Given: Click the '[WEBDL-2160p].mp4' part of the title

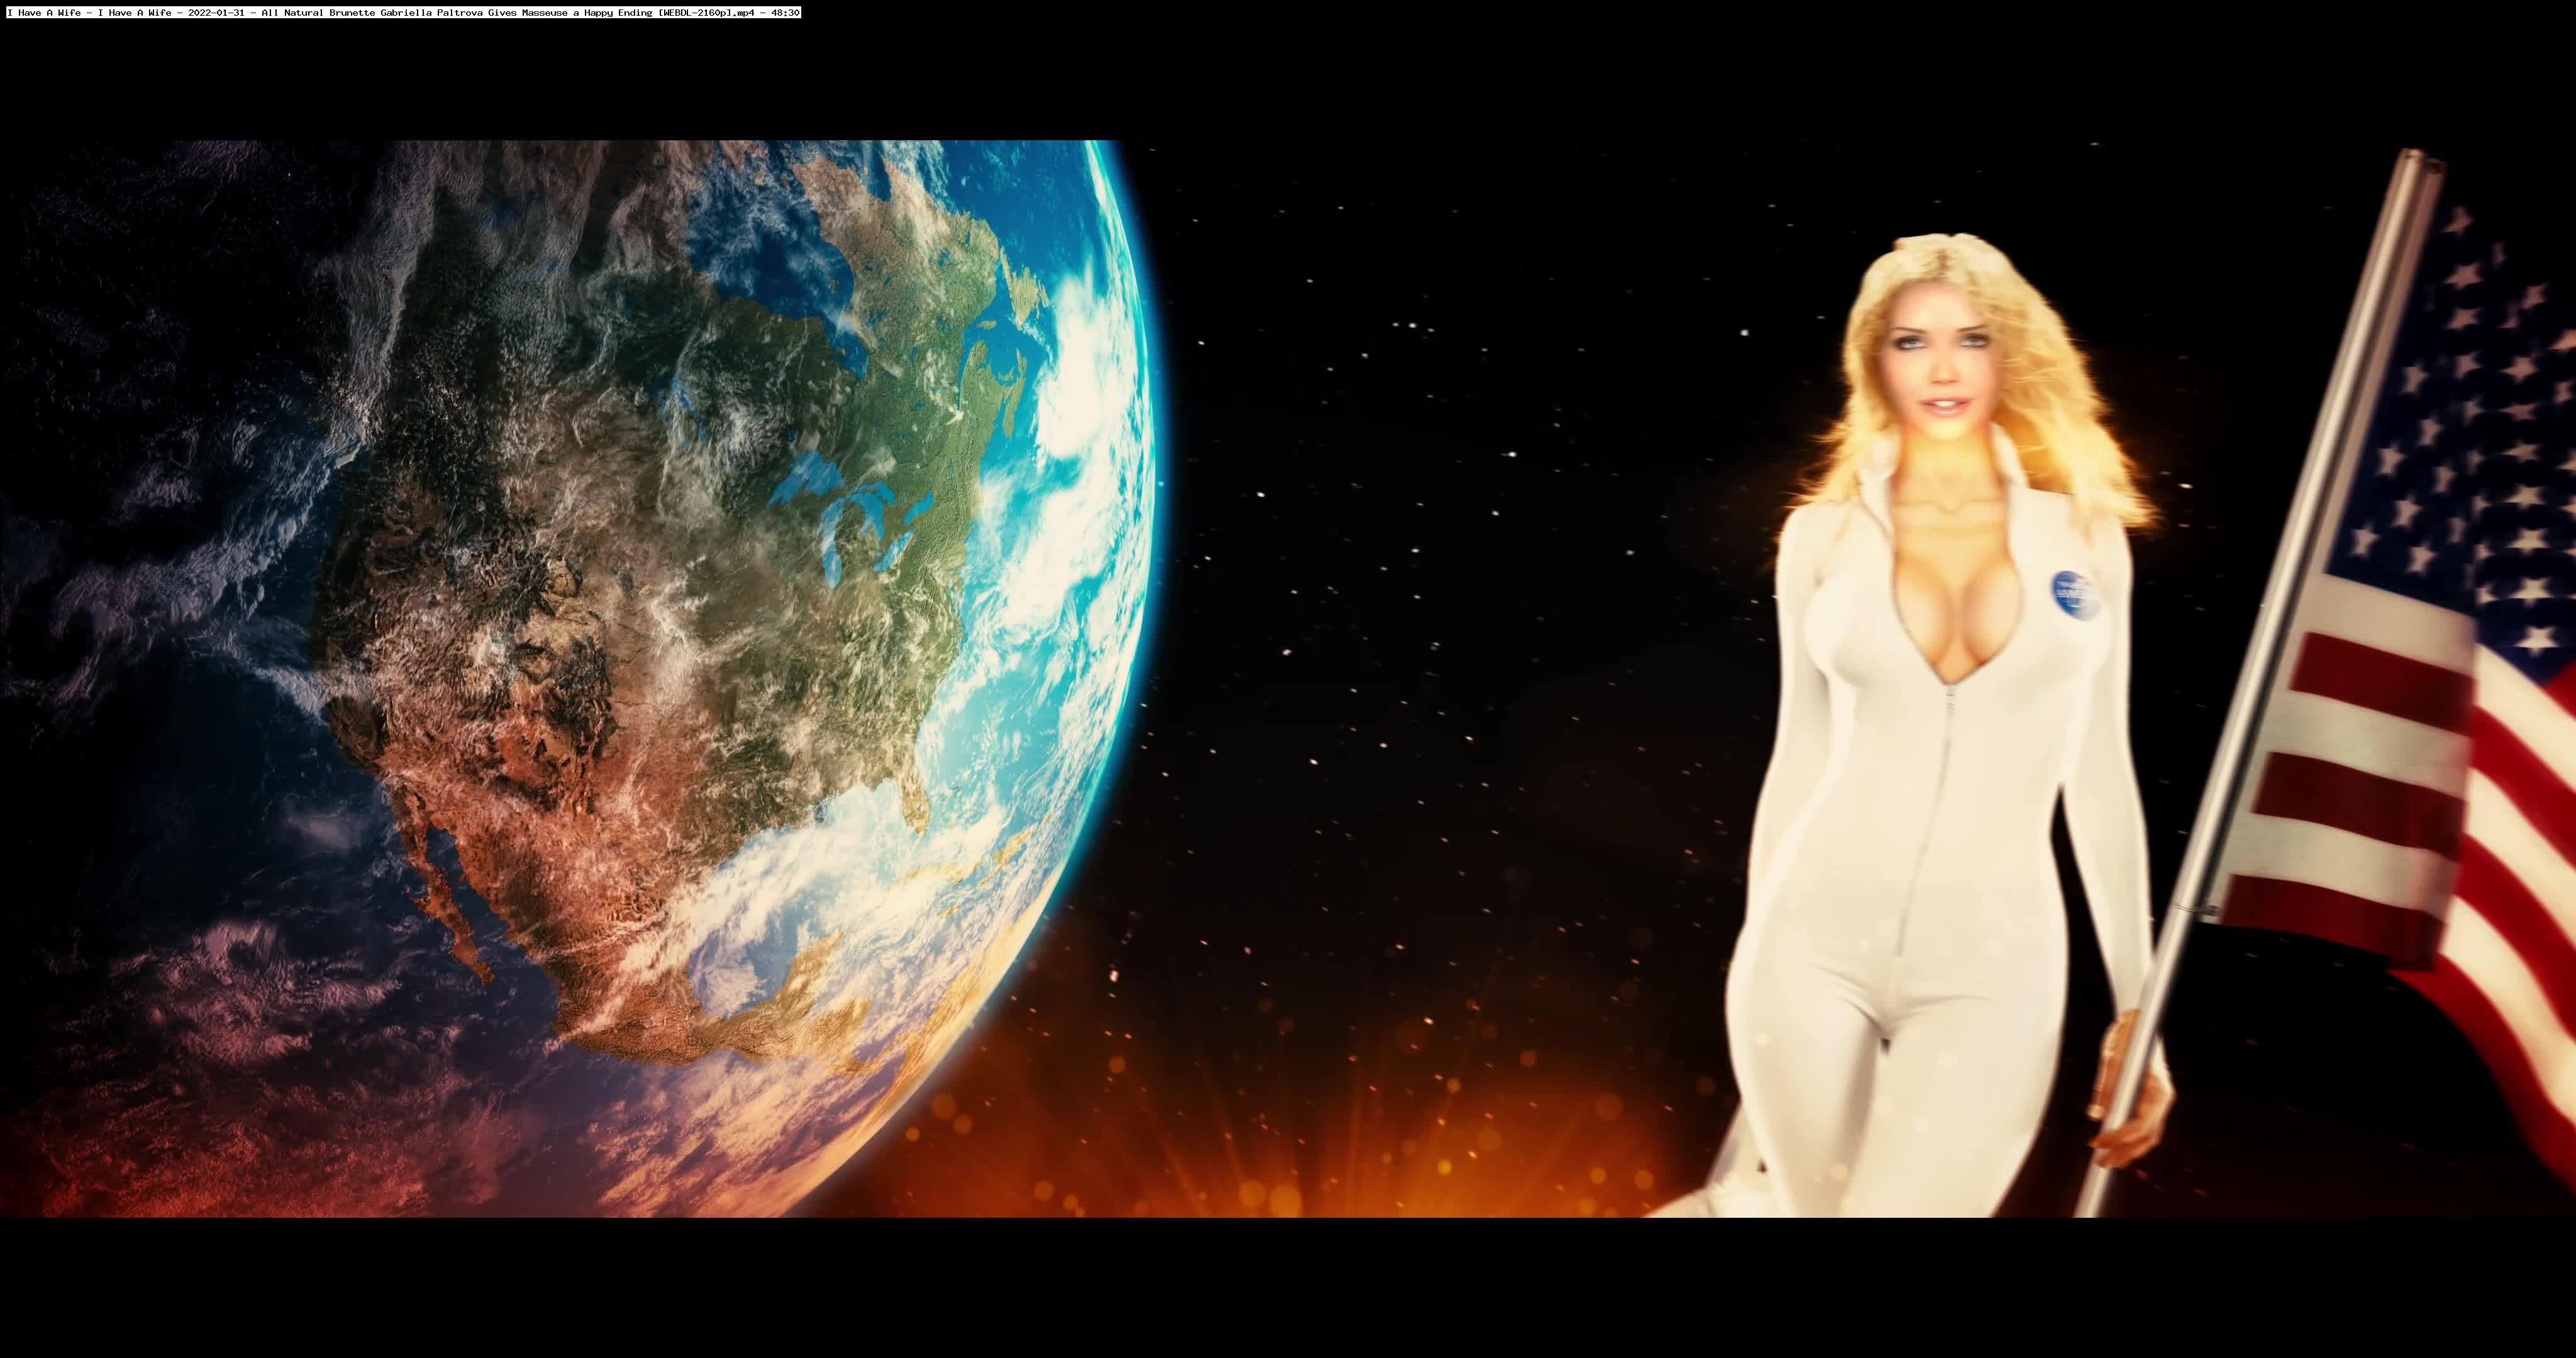Looking at the screenshot, I should 706,12.
